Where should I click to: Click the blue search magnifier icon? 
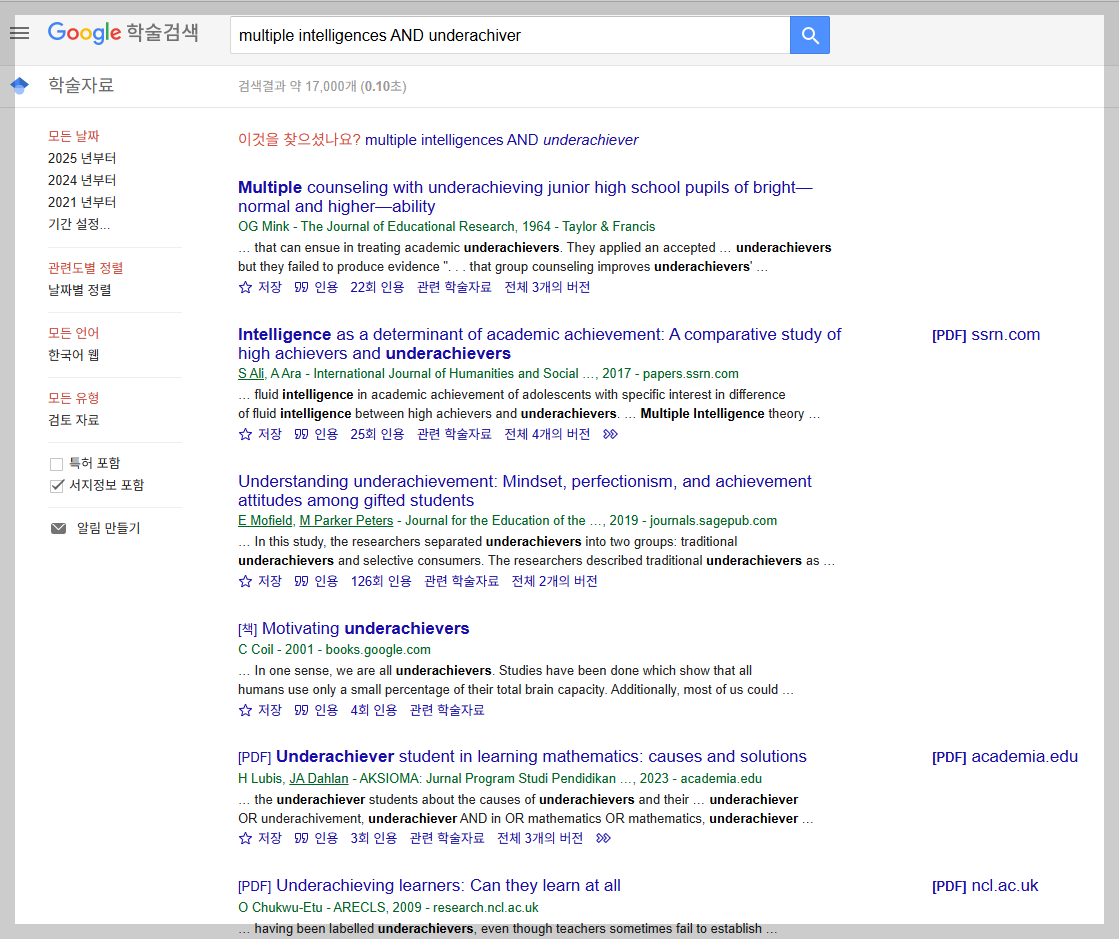click(x=809, y=34)
